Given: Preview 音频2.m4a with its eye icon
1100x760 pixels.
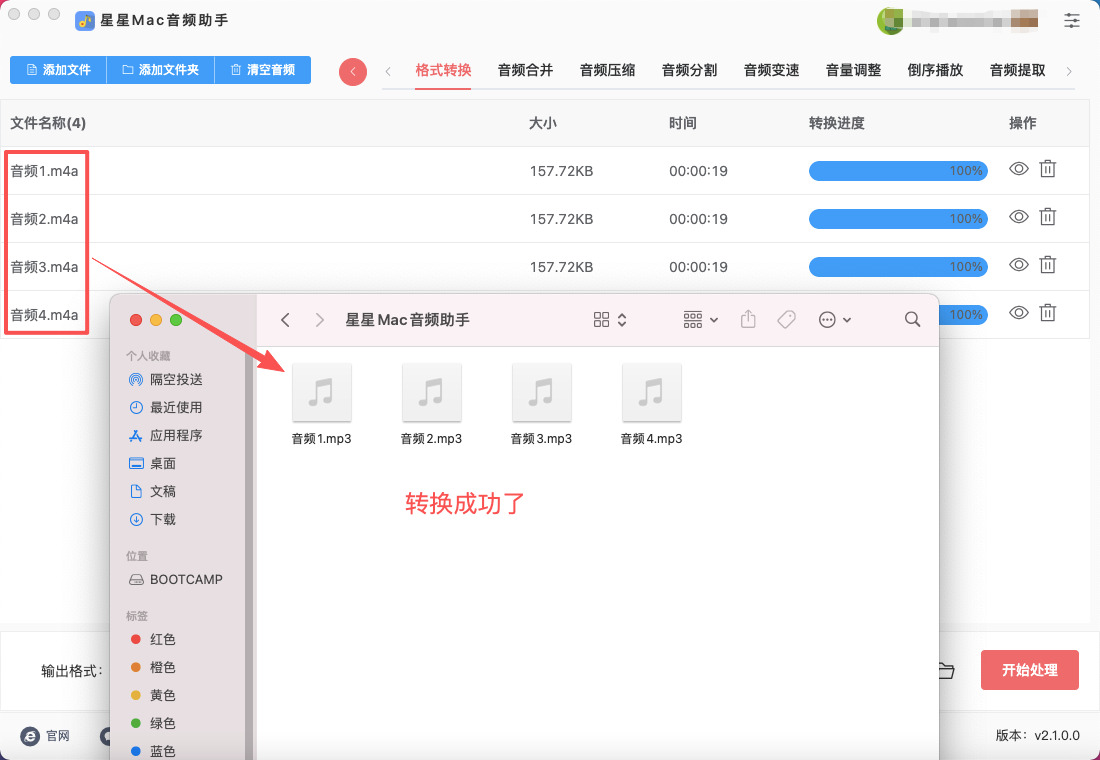Looking at the screenshot, I should point(1019,218).
